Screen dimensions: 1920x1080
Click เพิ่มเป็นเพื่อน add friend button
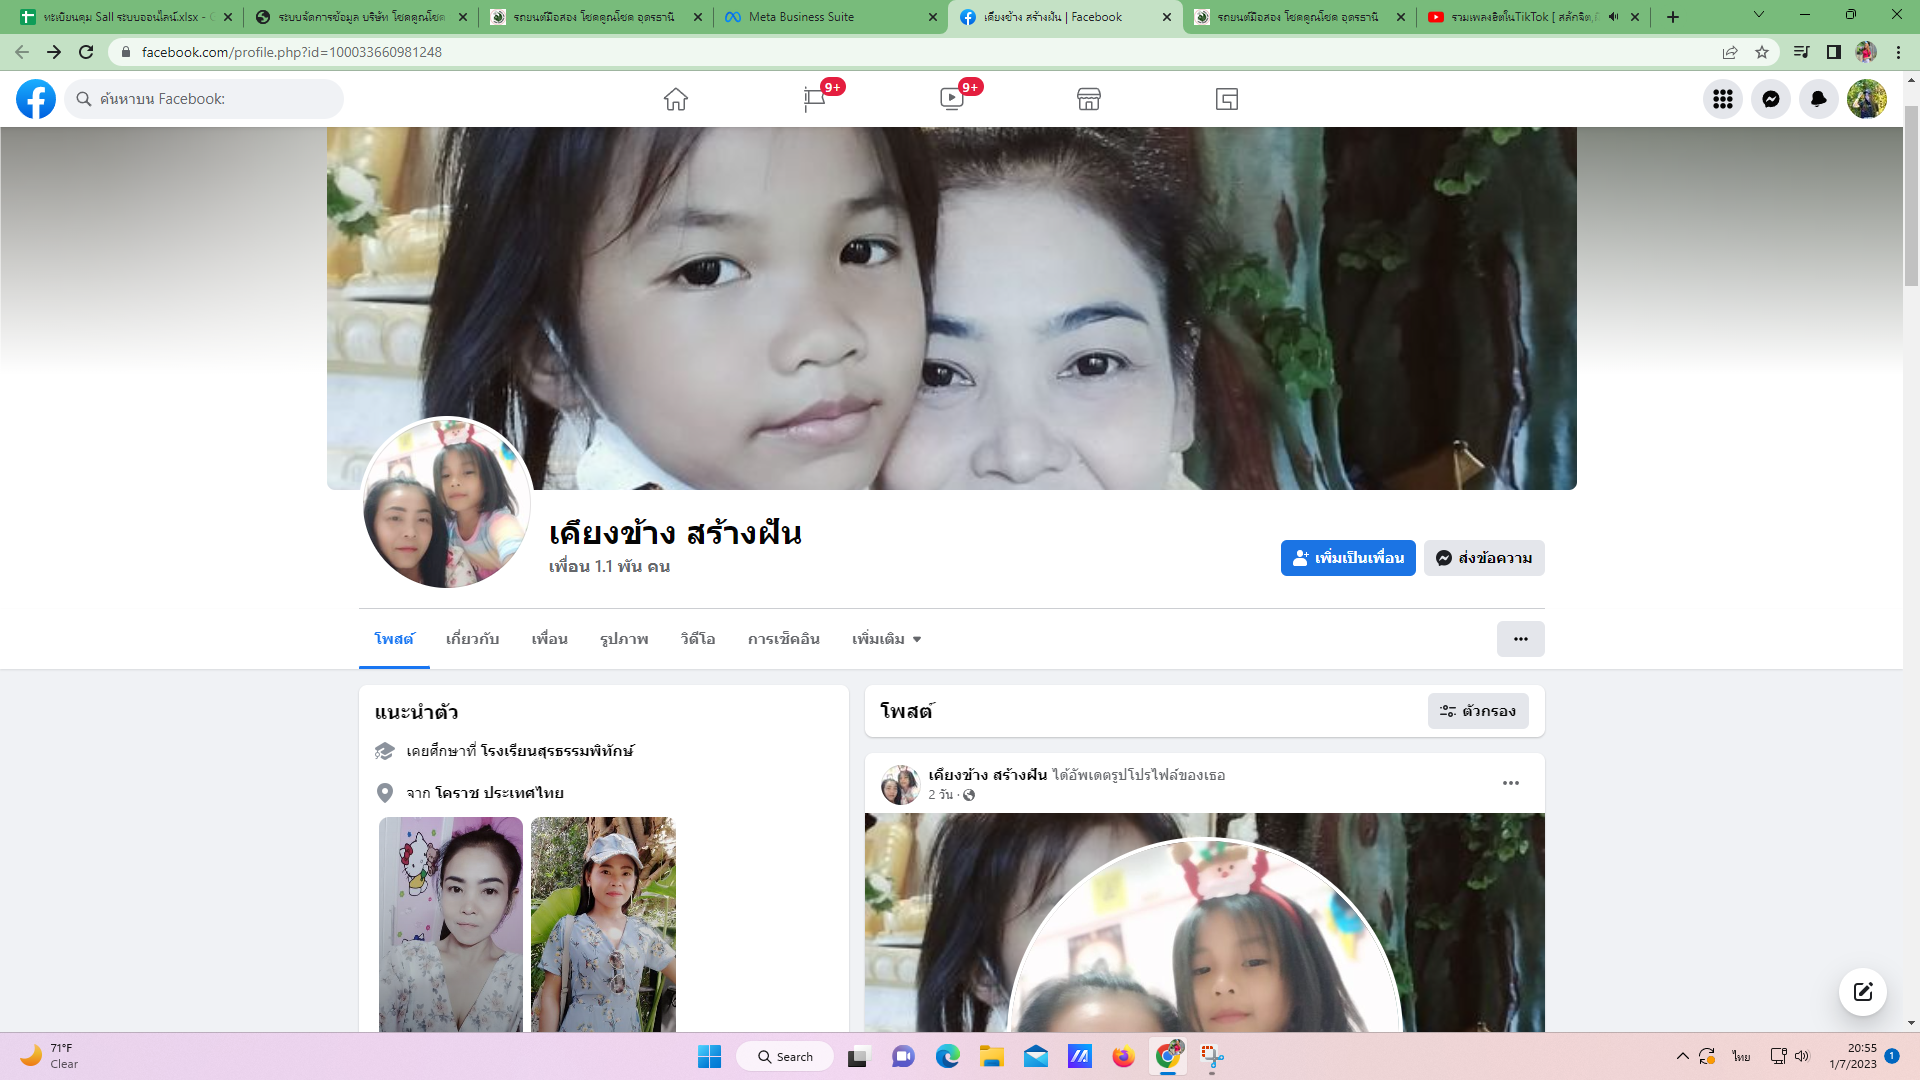click(x=1347, y=558)
